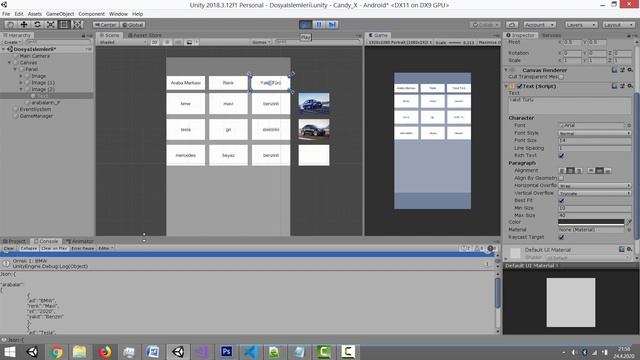Image resolution: width=640 pixels, height=360 pixels.
Task: Select the Move tool
Action: (x=24, y=24)
